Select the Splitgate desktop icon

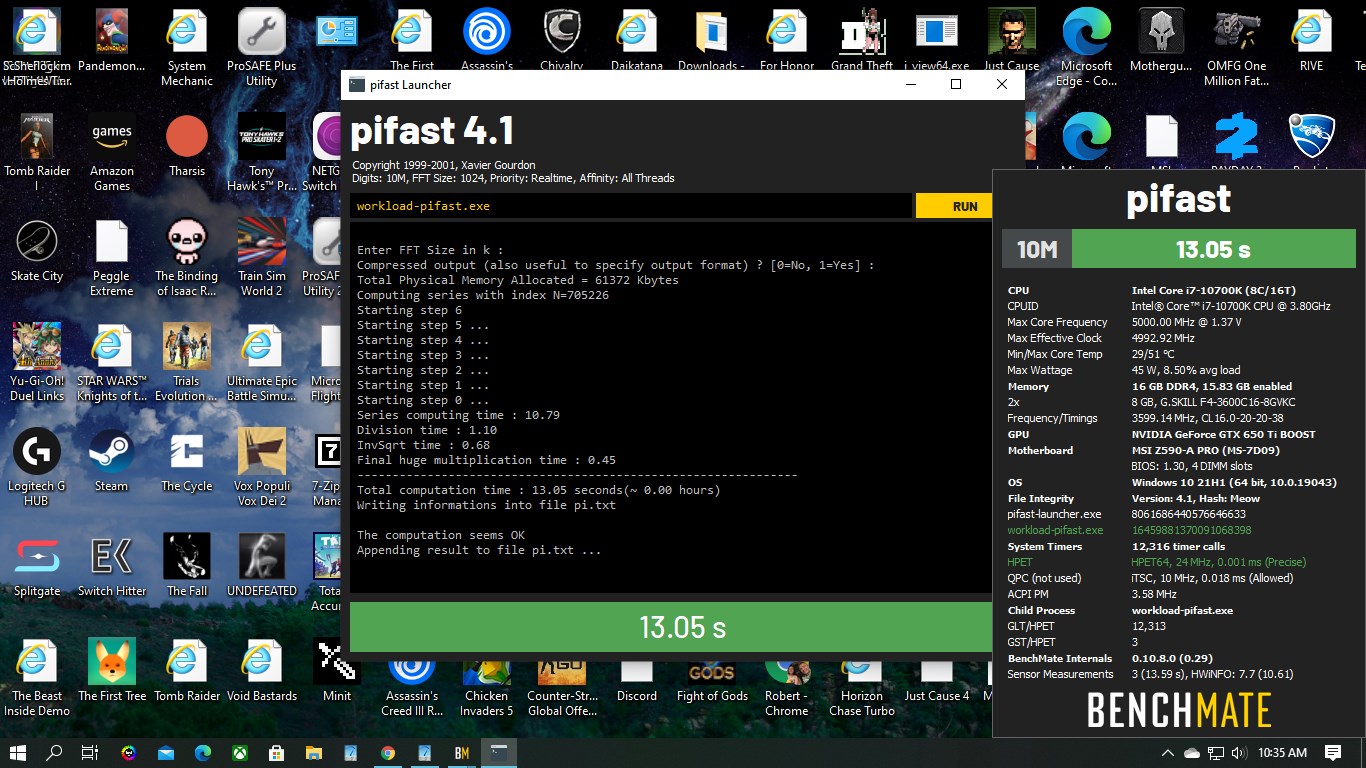pyautogui.click(x=37, y=565)
